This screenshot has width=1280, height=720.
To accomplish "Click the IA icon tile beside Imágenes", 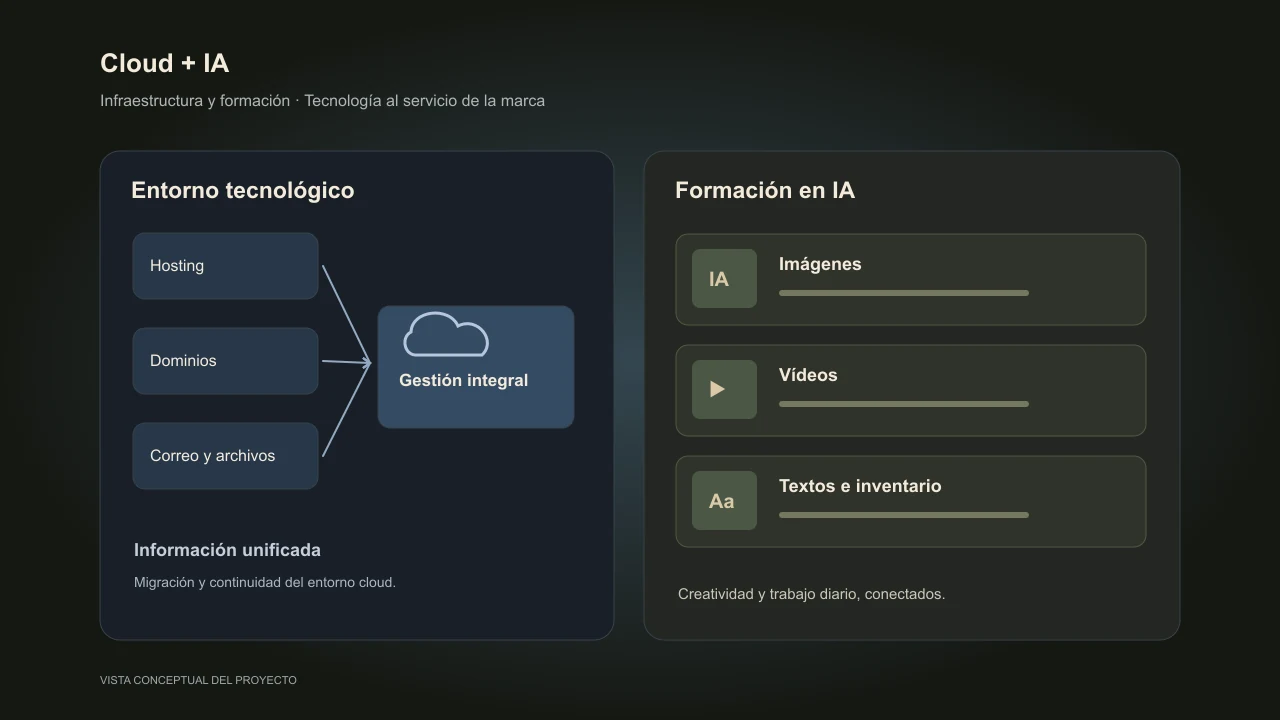I will [724, 279].
